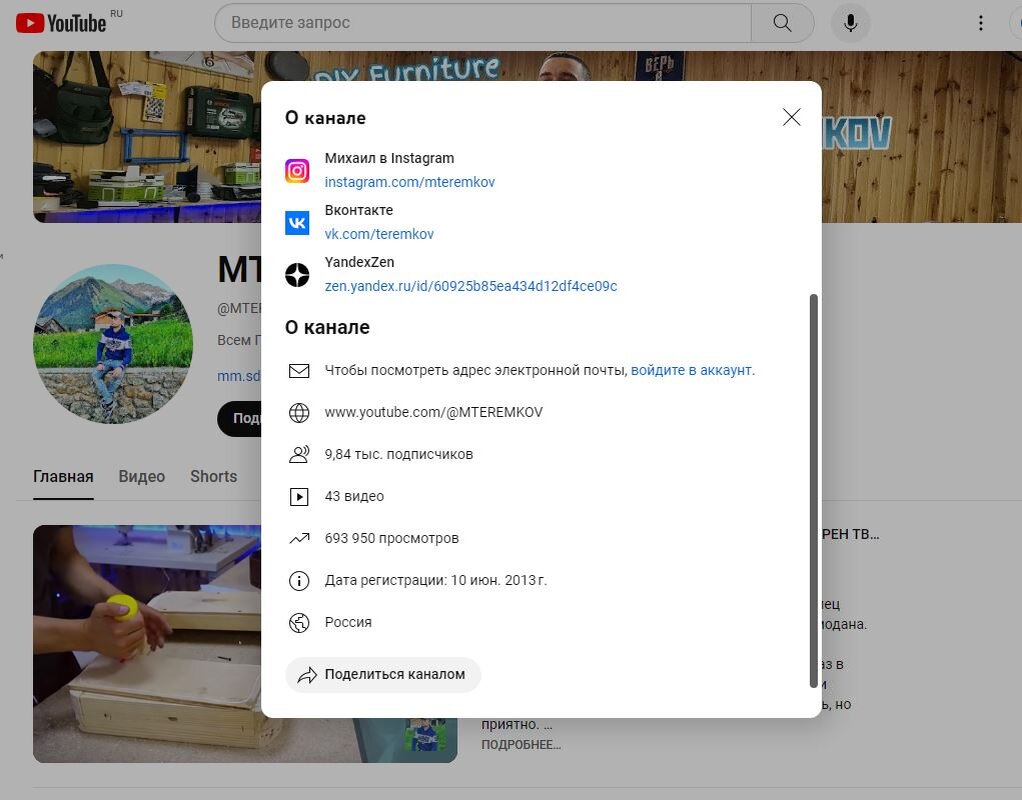Click the 'YandexZen' label
The height and width of the screenshot is (800, 1022).
tap(359, 262)
